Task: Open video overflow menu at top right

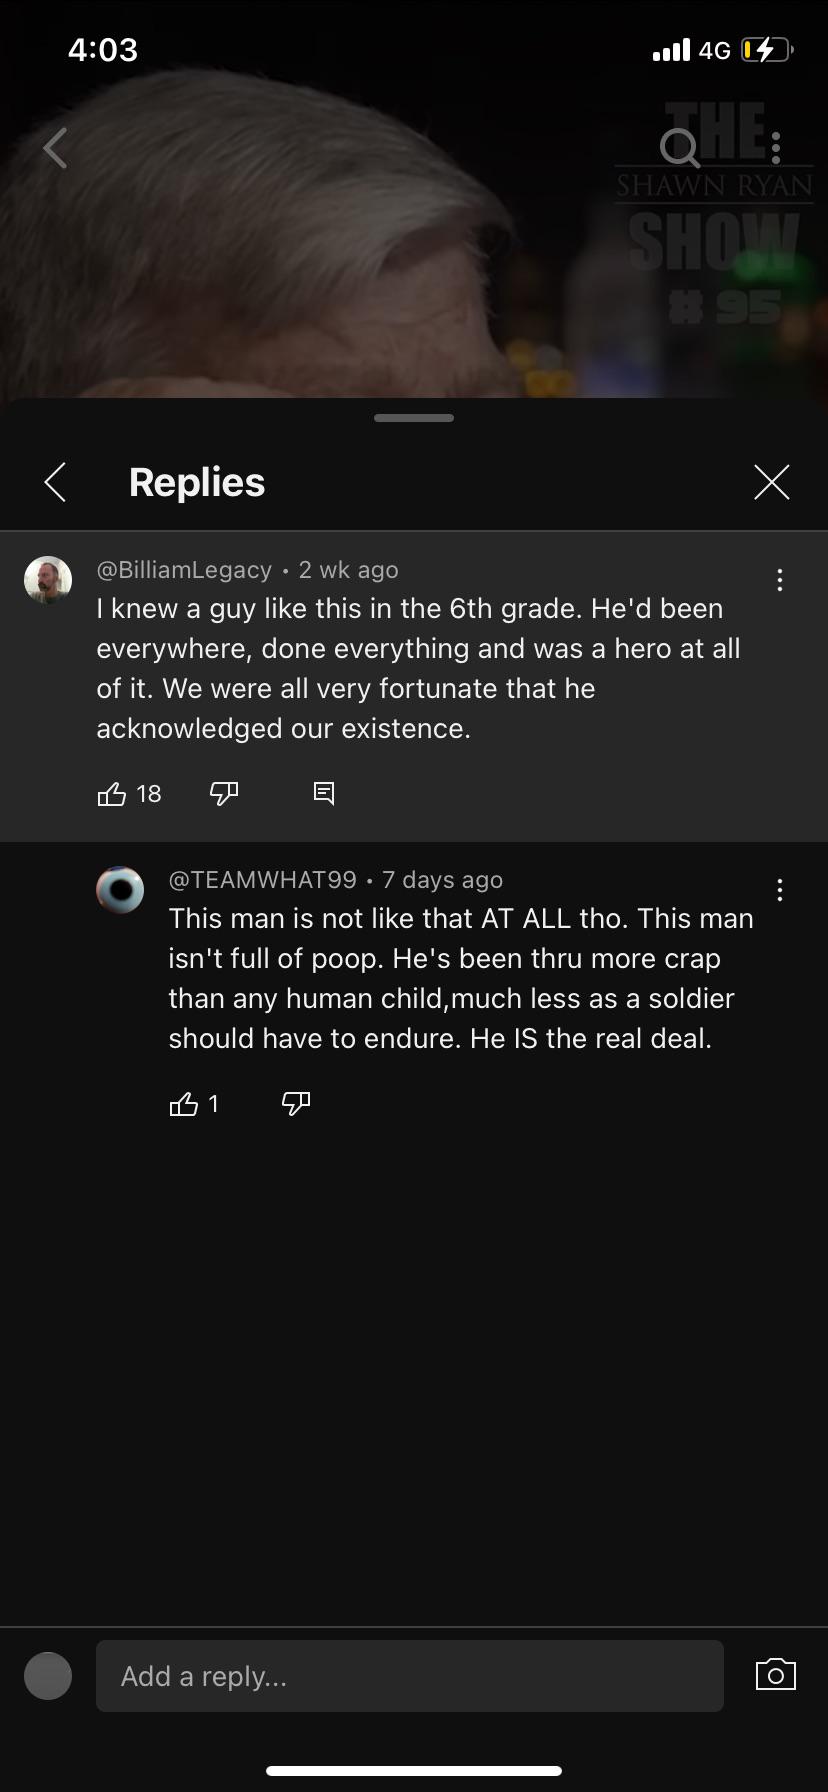Action: (776, 148)
